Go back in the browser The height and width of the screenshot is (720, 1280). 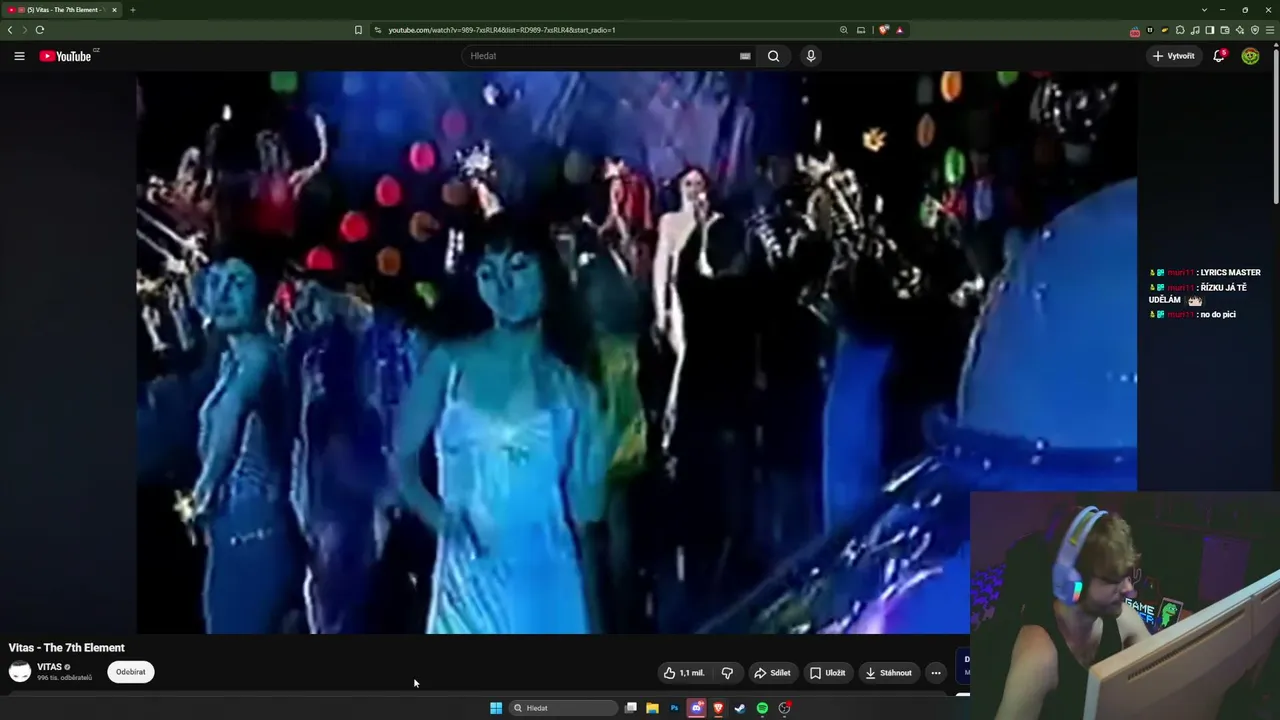pyautogui.click(x=10, y=30)
